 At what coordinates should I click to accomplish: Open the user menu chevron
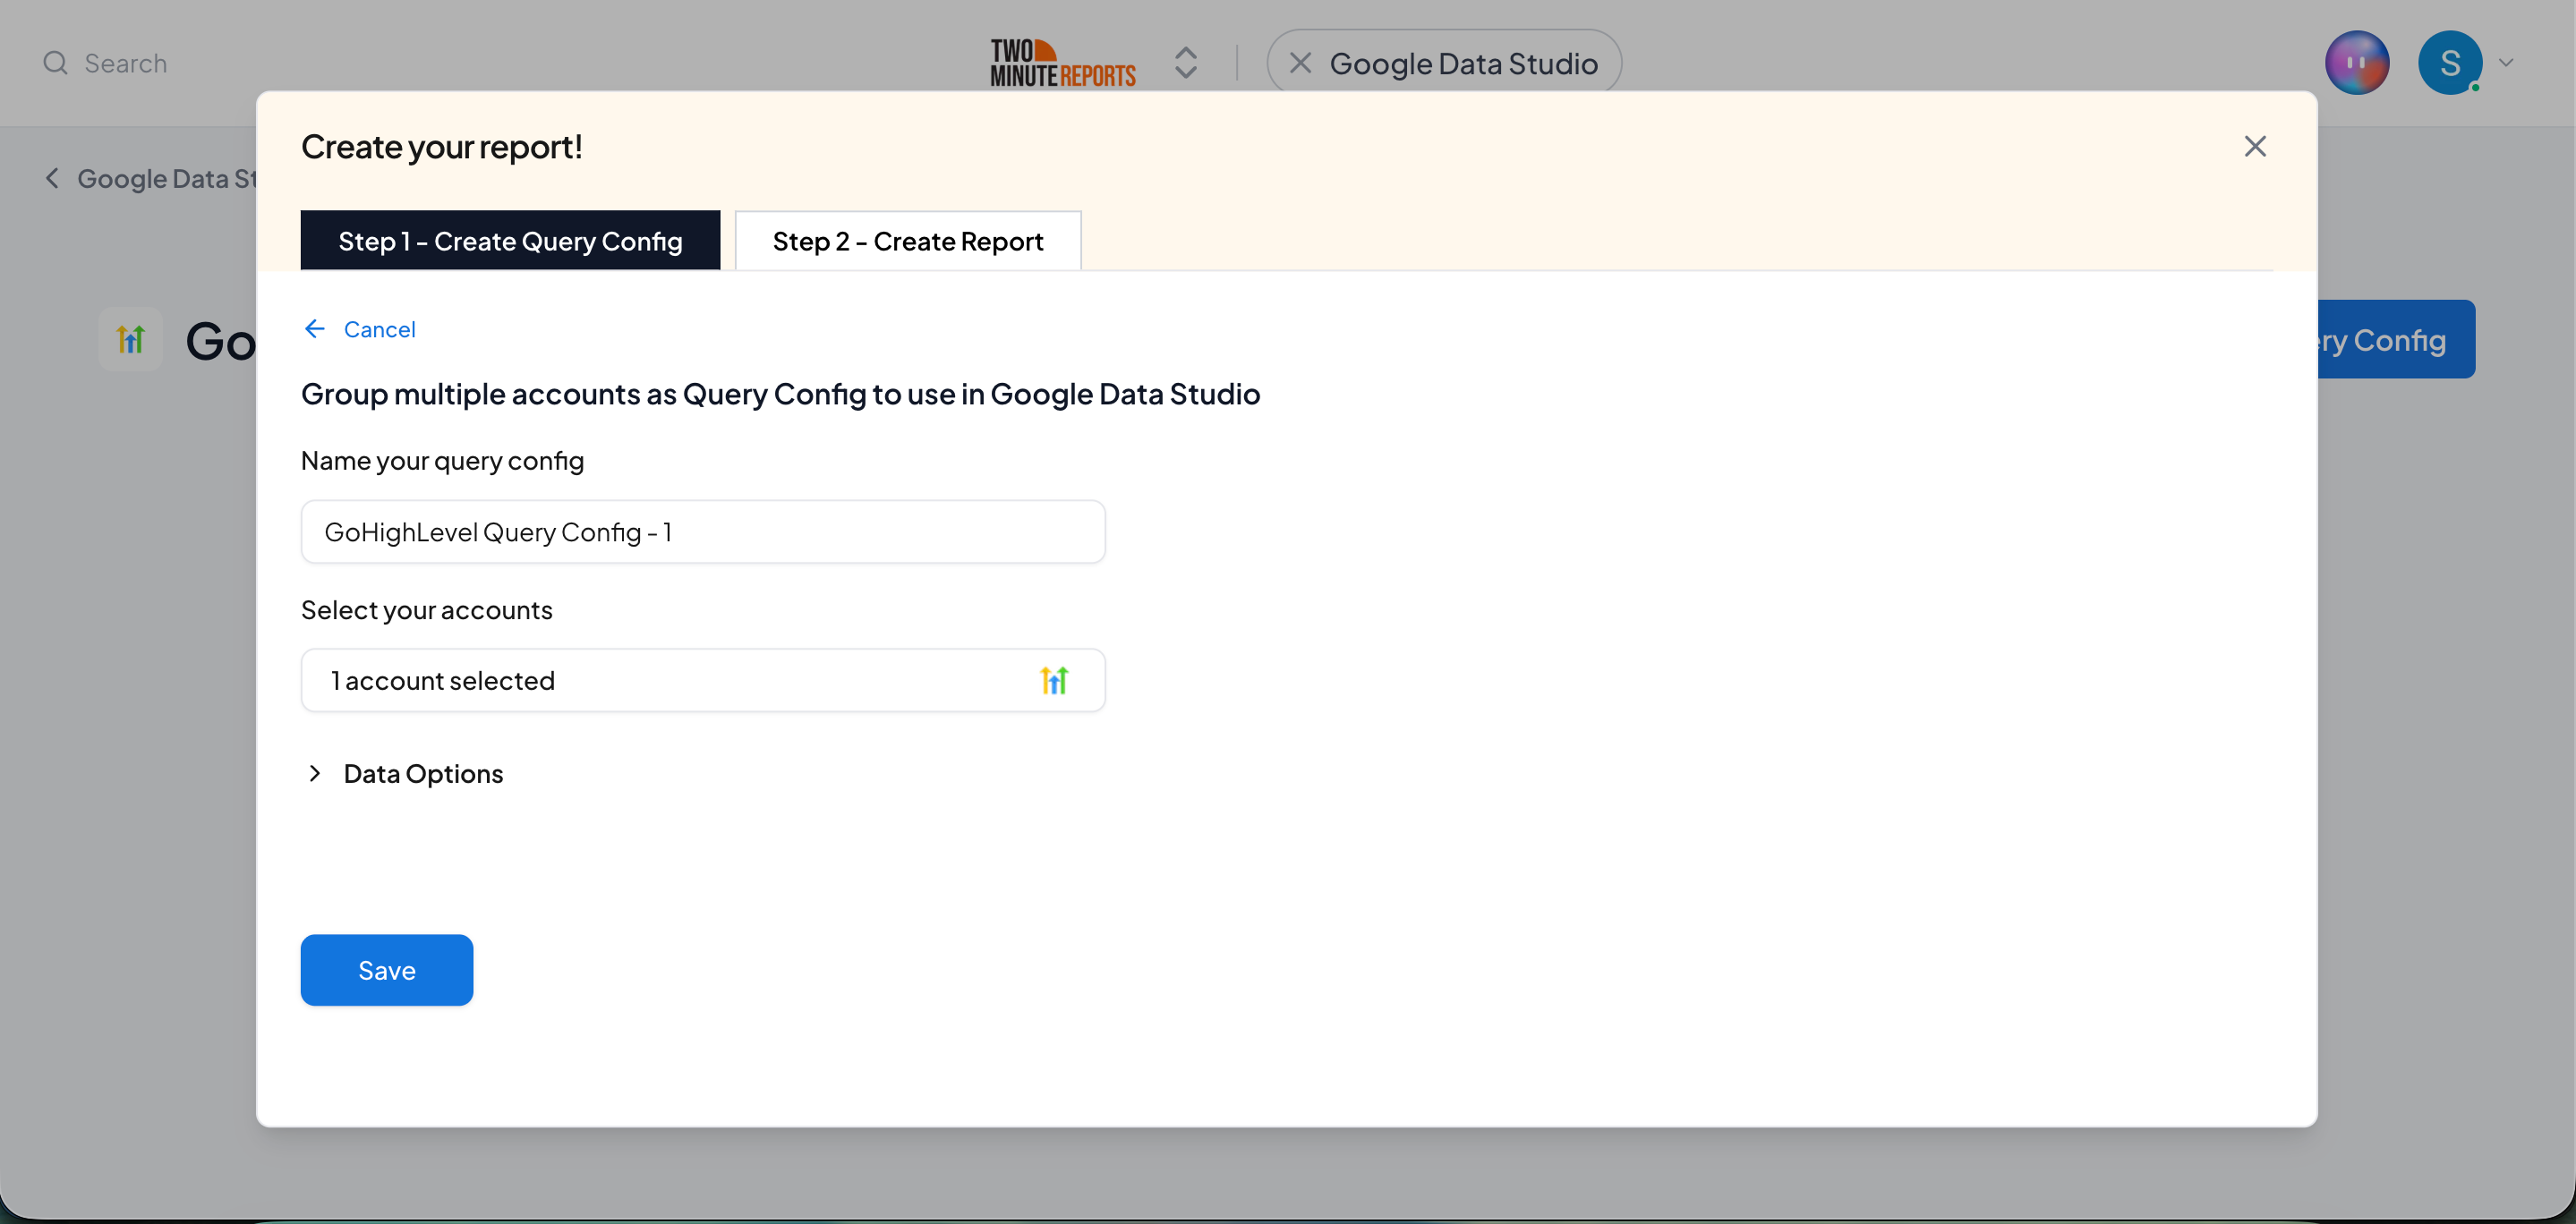coord(2506,63)
